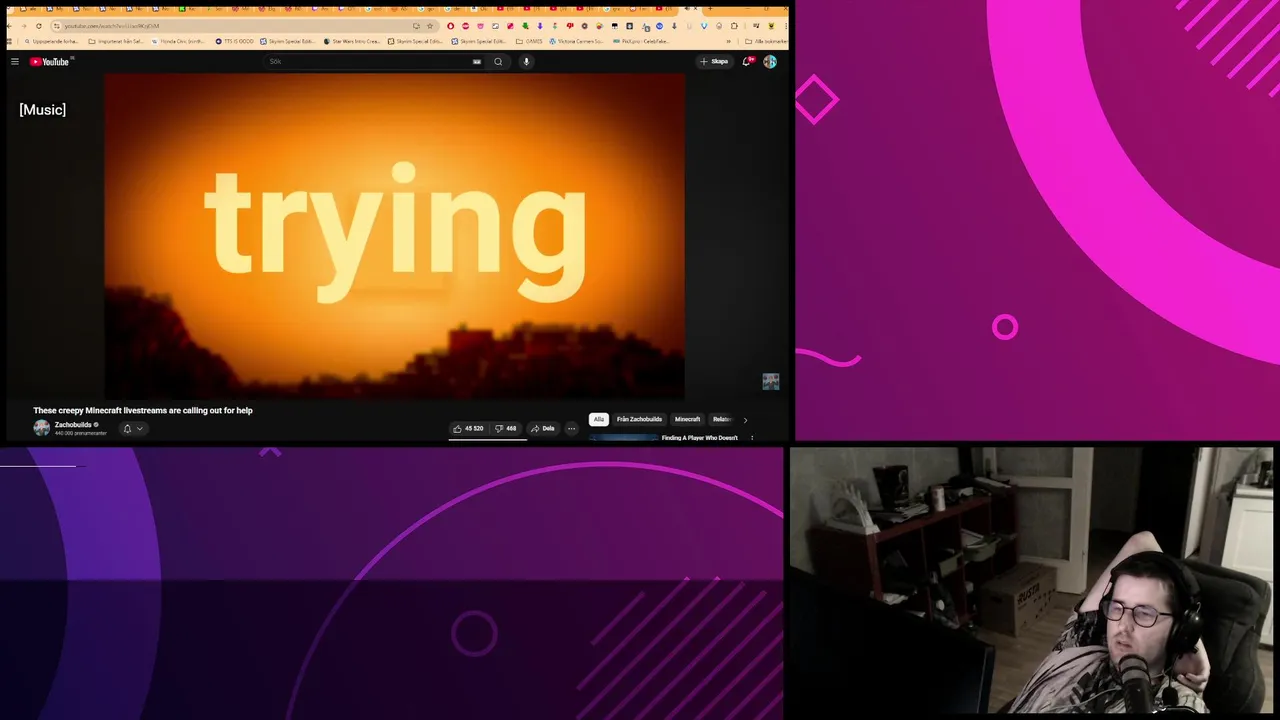Click the browser address bar URL

112,26
